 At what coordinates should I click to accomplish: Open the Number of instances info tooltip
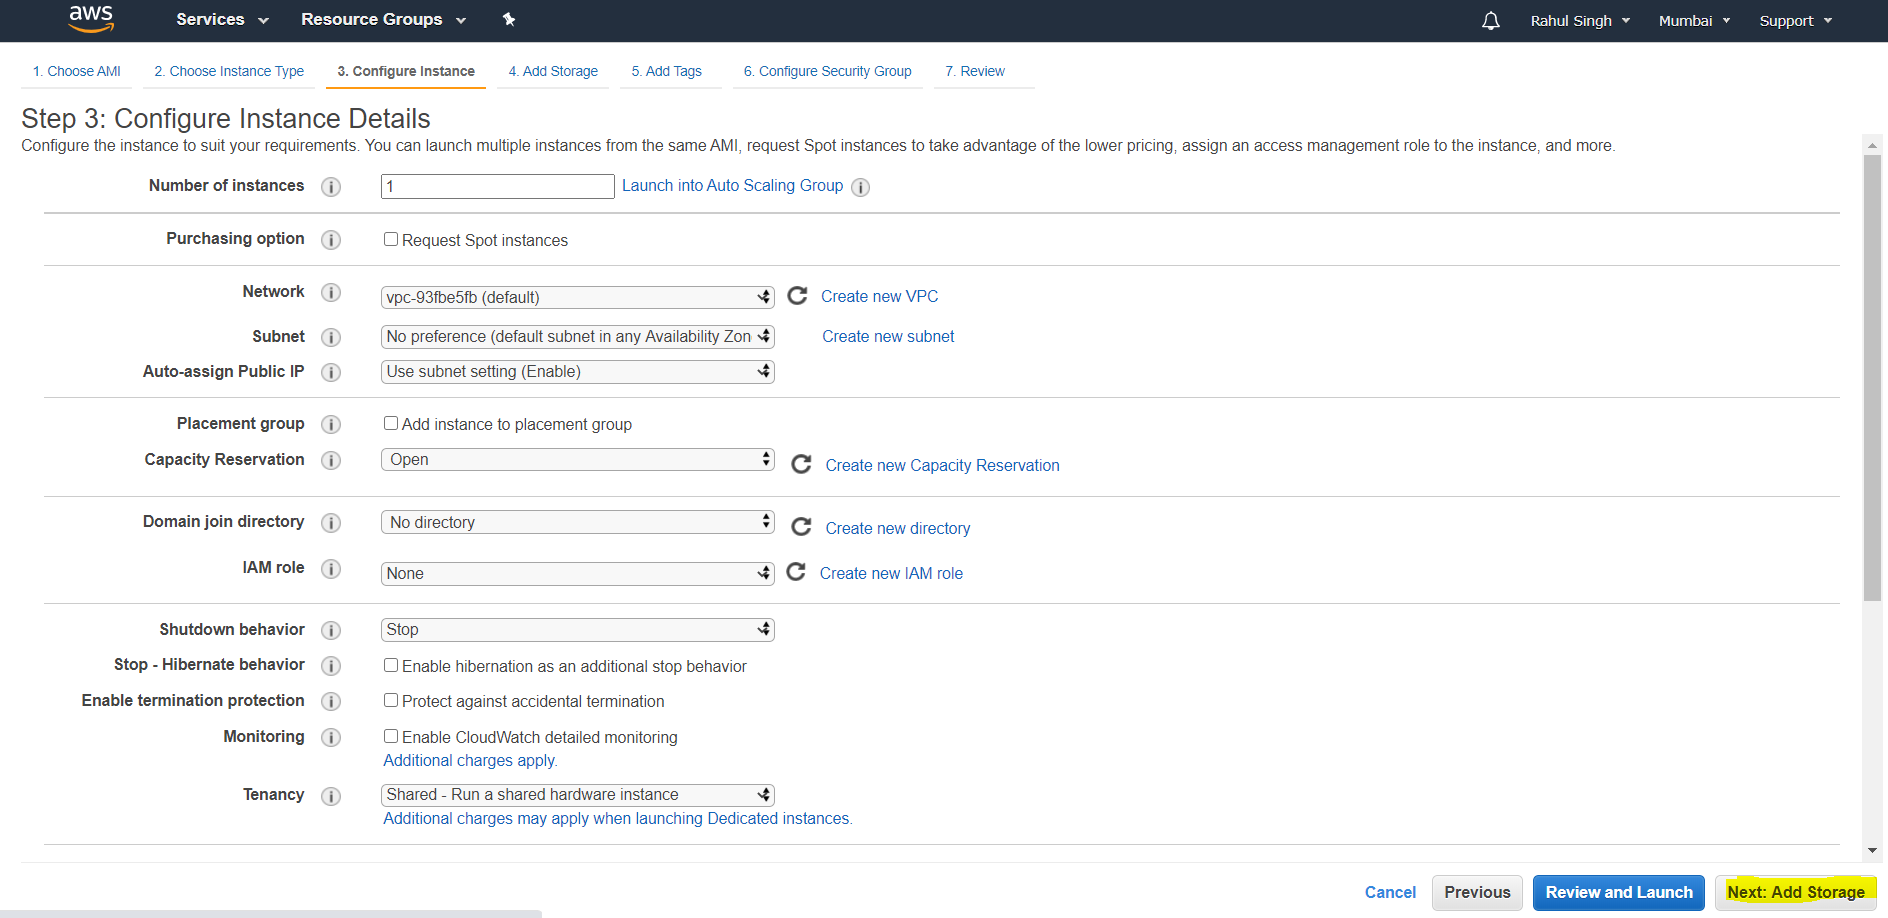(x=331, y=186)
